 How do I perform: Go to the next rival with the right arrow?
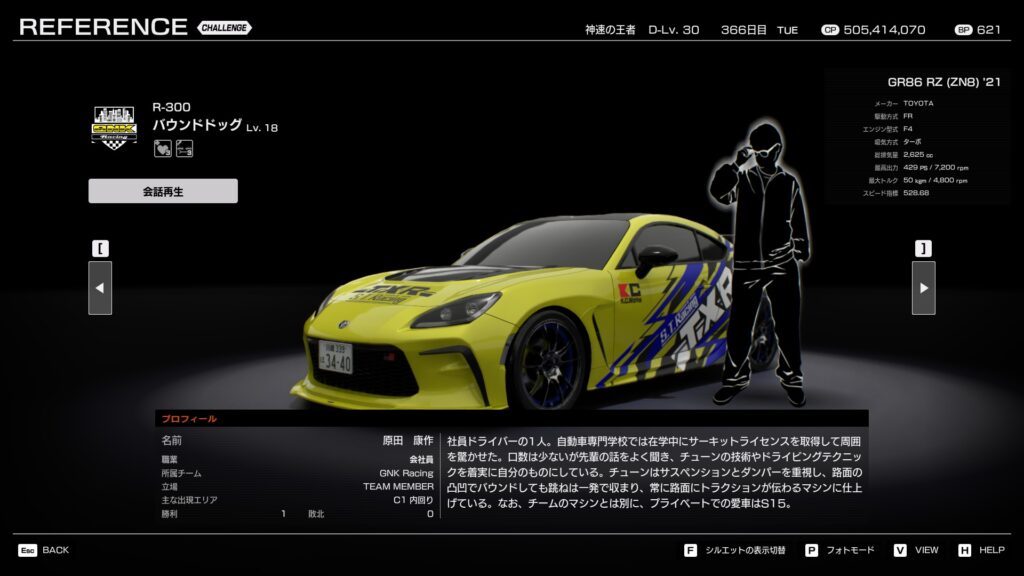pos(923,288)
